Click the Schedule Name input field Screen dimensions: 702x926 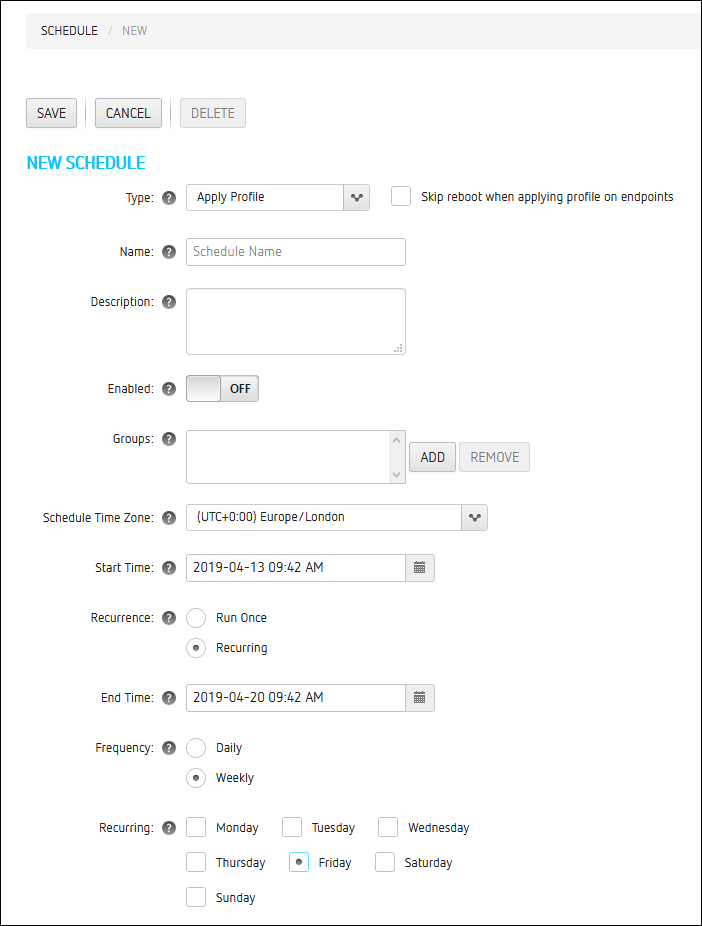point(296,252)
